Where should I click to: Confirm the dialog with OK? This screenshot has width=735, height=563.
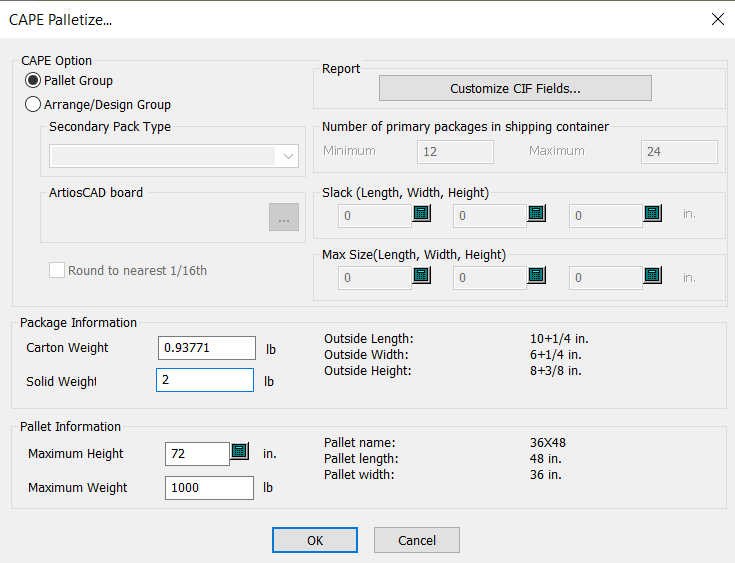coord(315,540)
